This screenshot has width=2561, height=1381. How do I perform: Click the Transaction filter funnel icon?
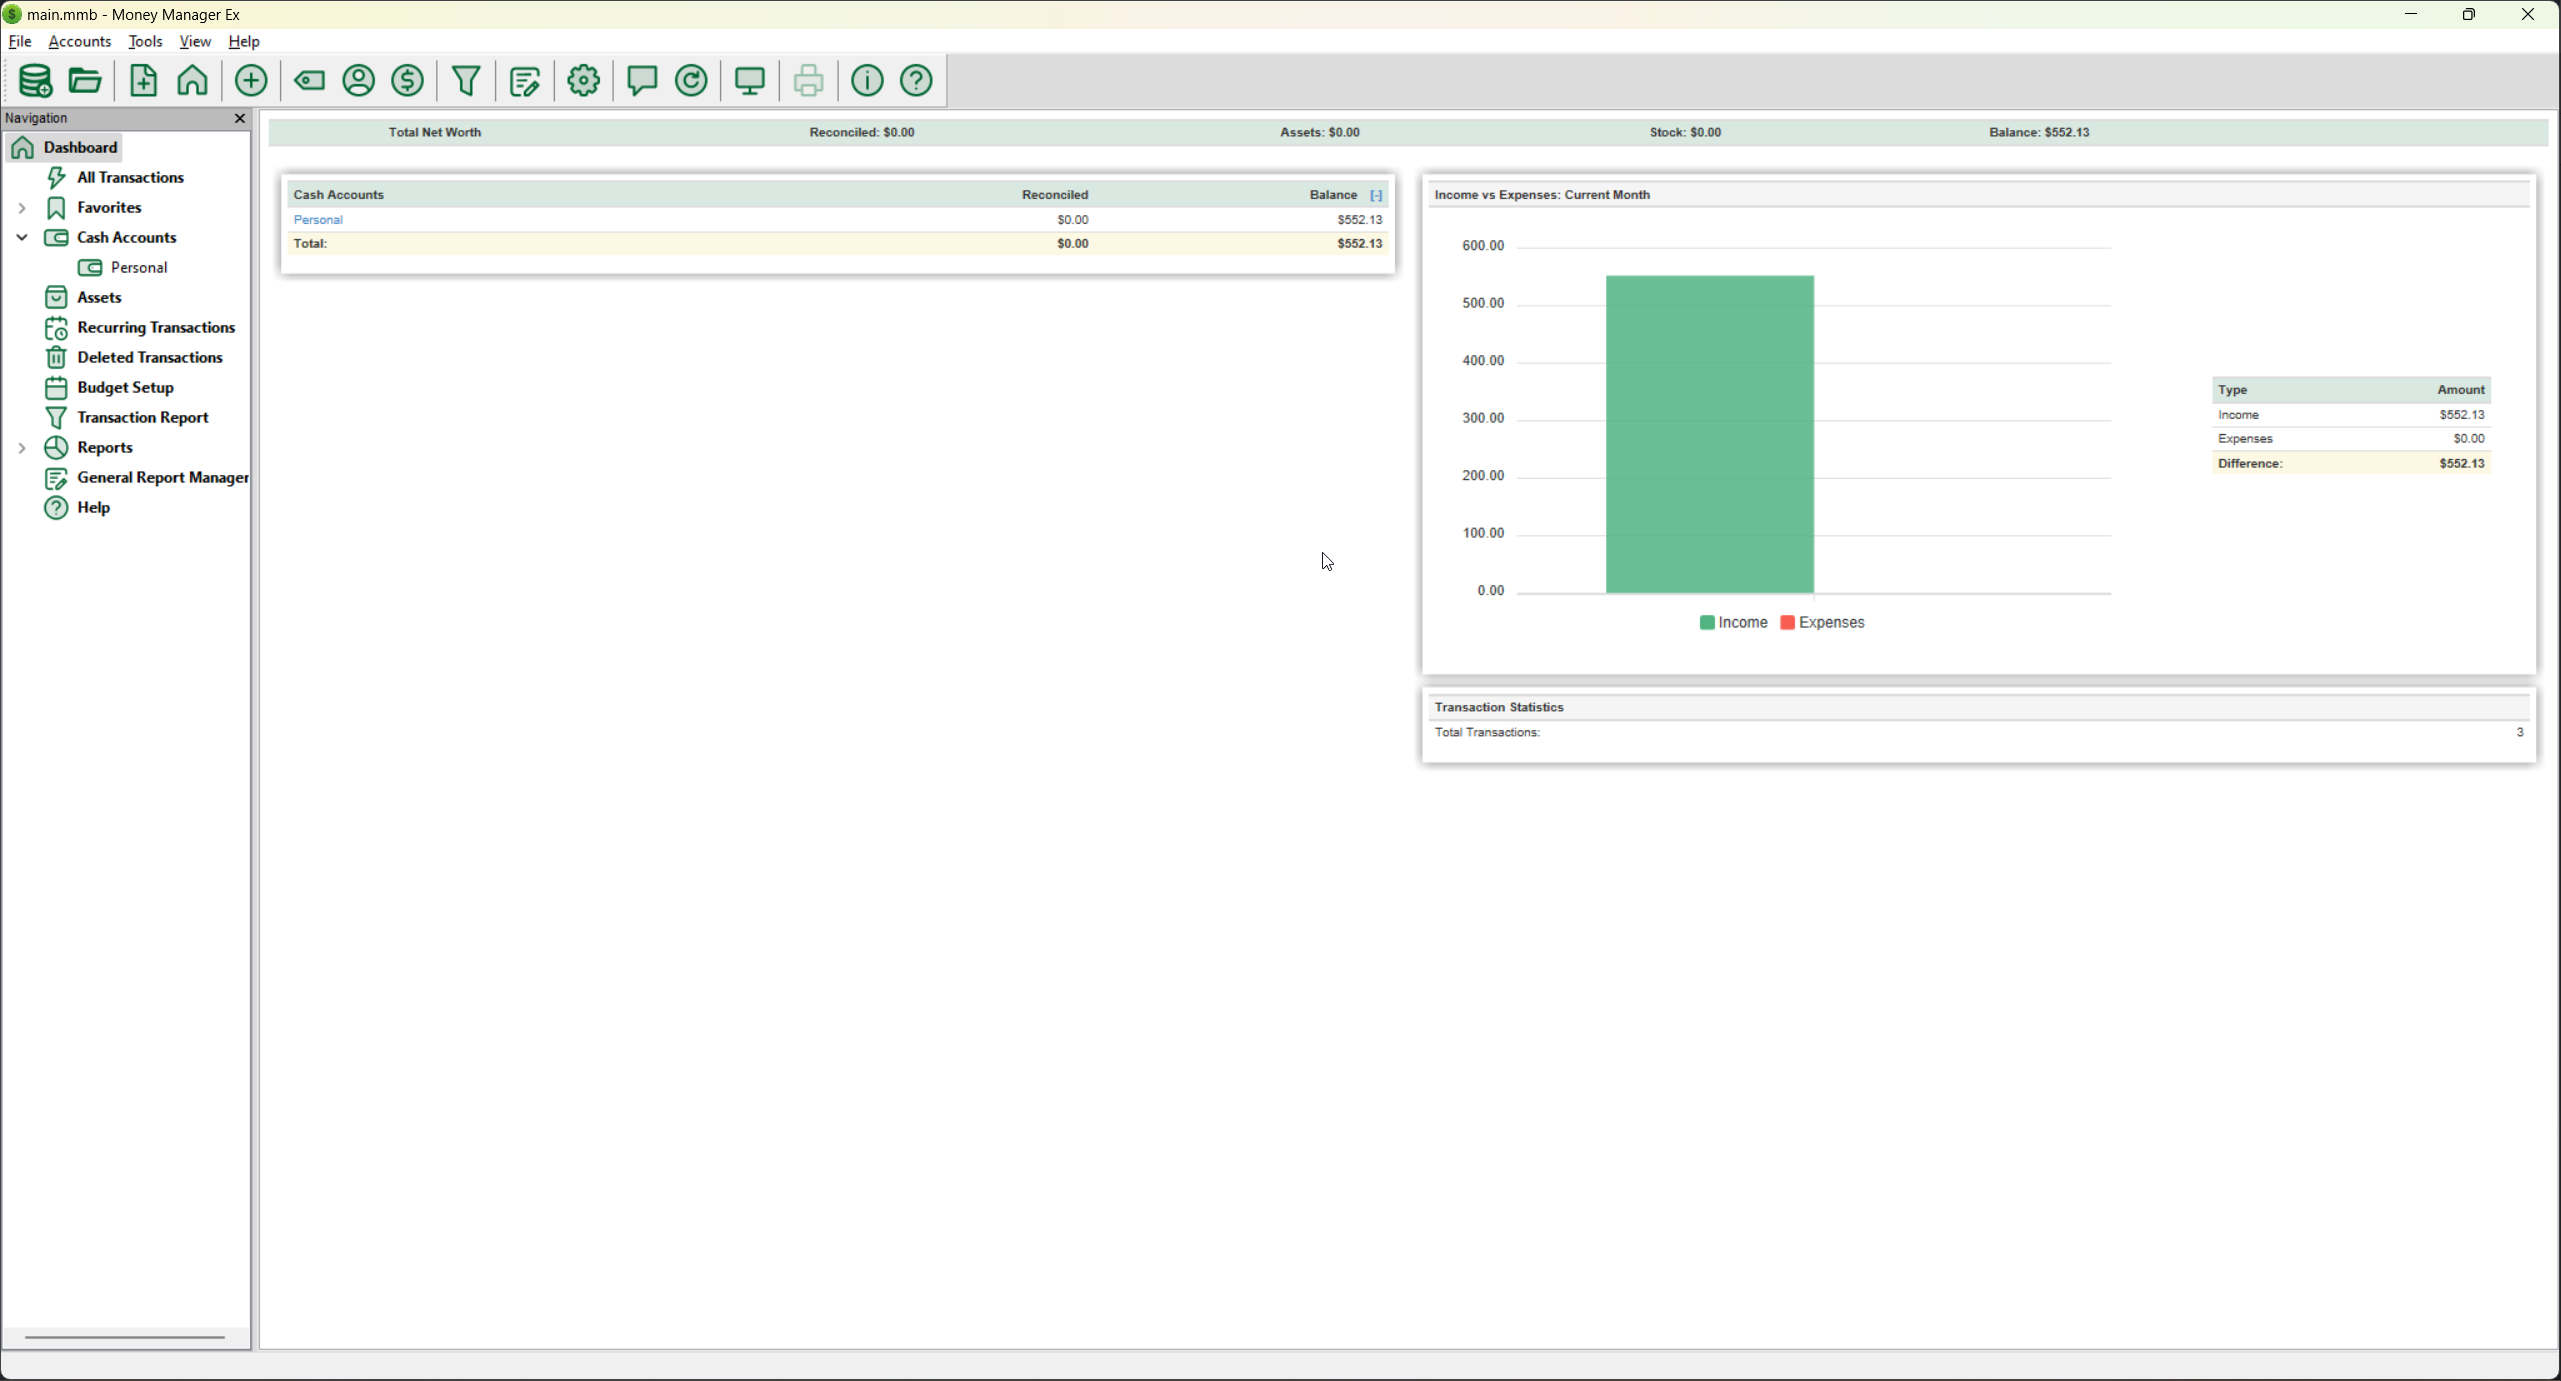(466, 81)
